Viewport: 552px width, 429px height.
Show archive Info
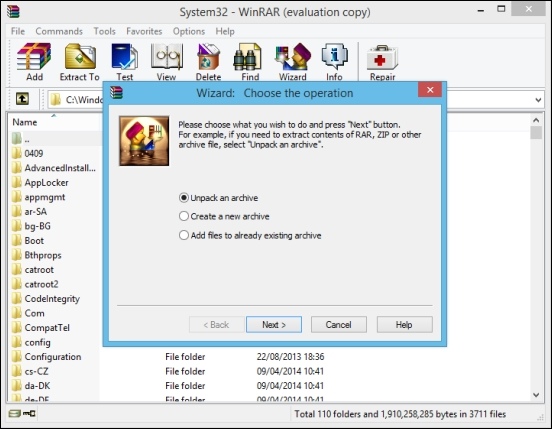pos(334,62)
